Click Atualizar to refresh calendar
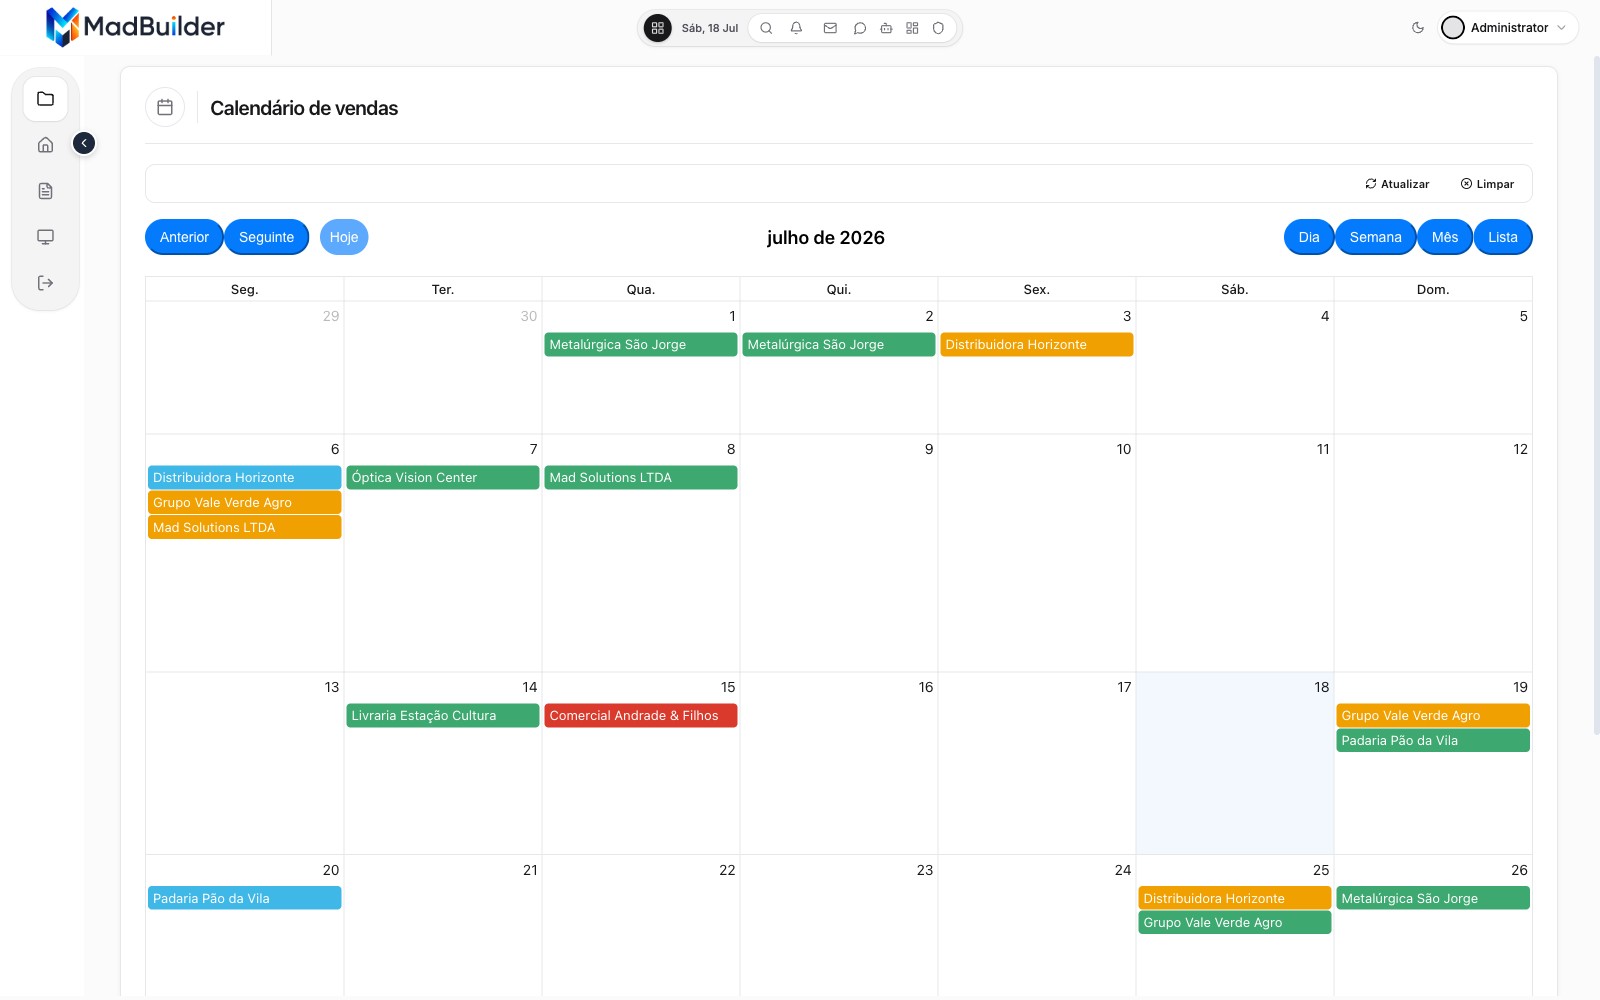This screenshot has width=1600, height=1000. 1397,184
